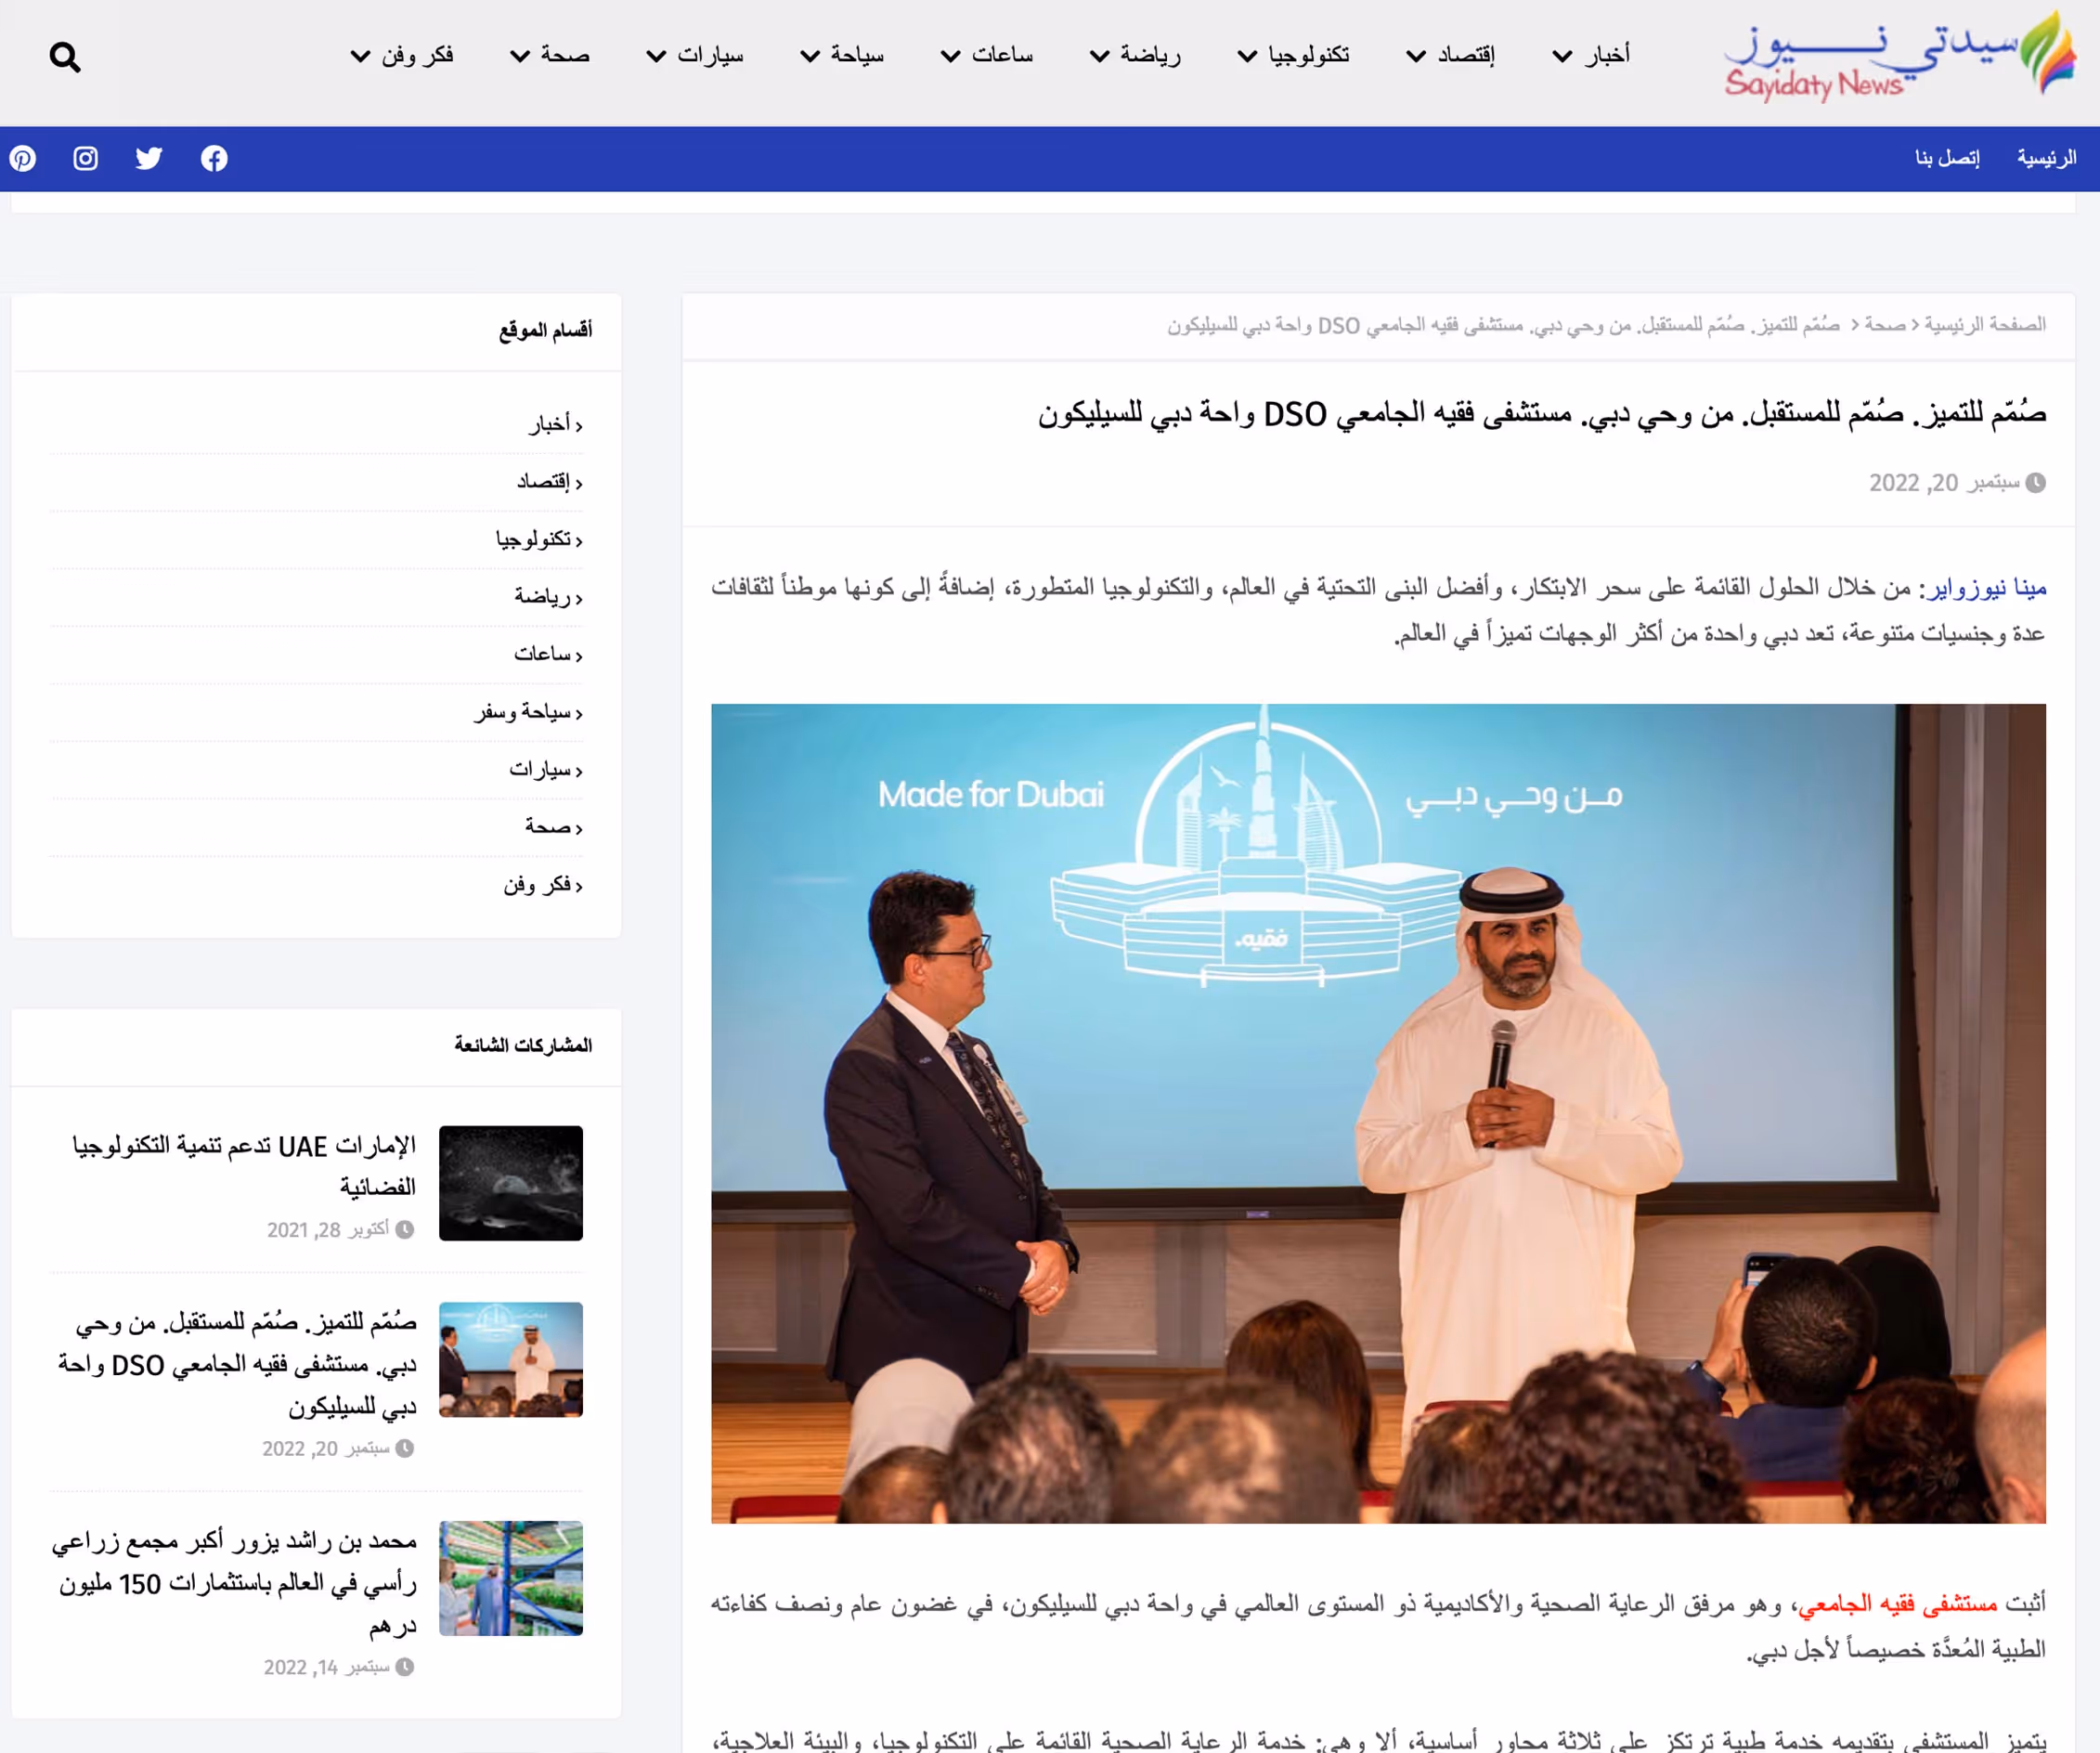The height and width of the screenshot is (1753, 2100).
Task: Click the مينا نيوزواير link in article
Action: click(x=1986, y=588)
